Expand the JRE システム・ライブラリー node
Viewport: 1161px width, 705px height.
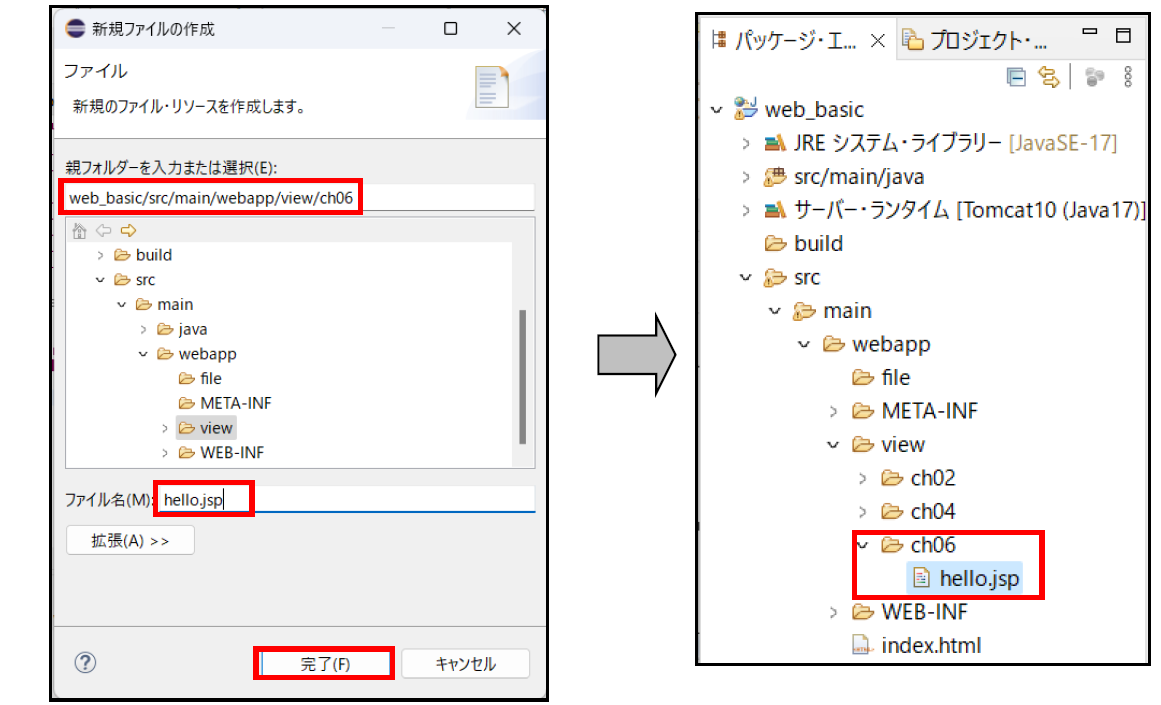(746, 143)
